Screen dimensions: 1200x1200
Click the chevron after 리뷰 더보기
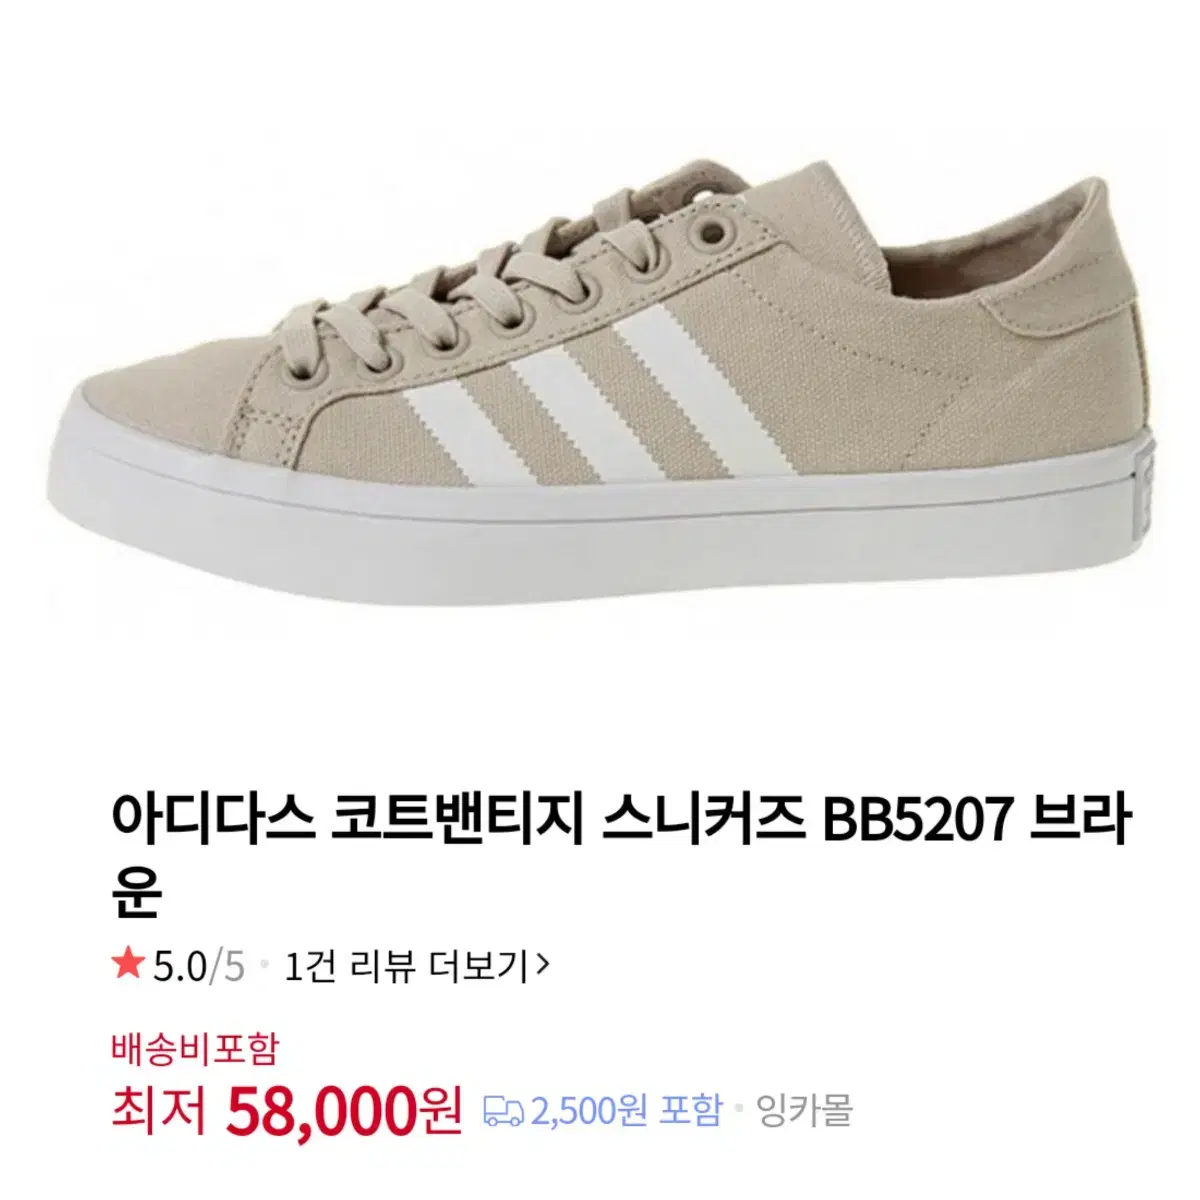(542, 965)
